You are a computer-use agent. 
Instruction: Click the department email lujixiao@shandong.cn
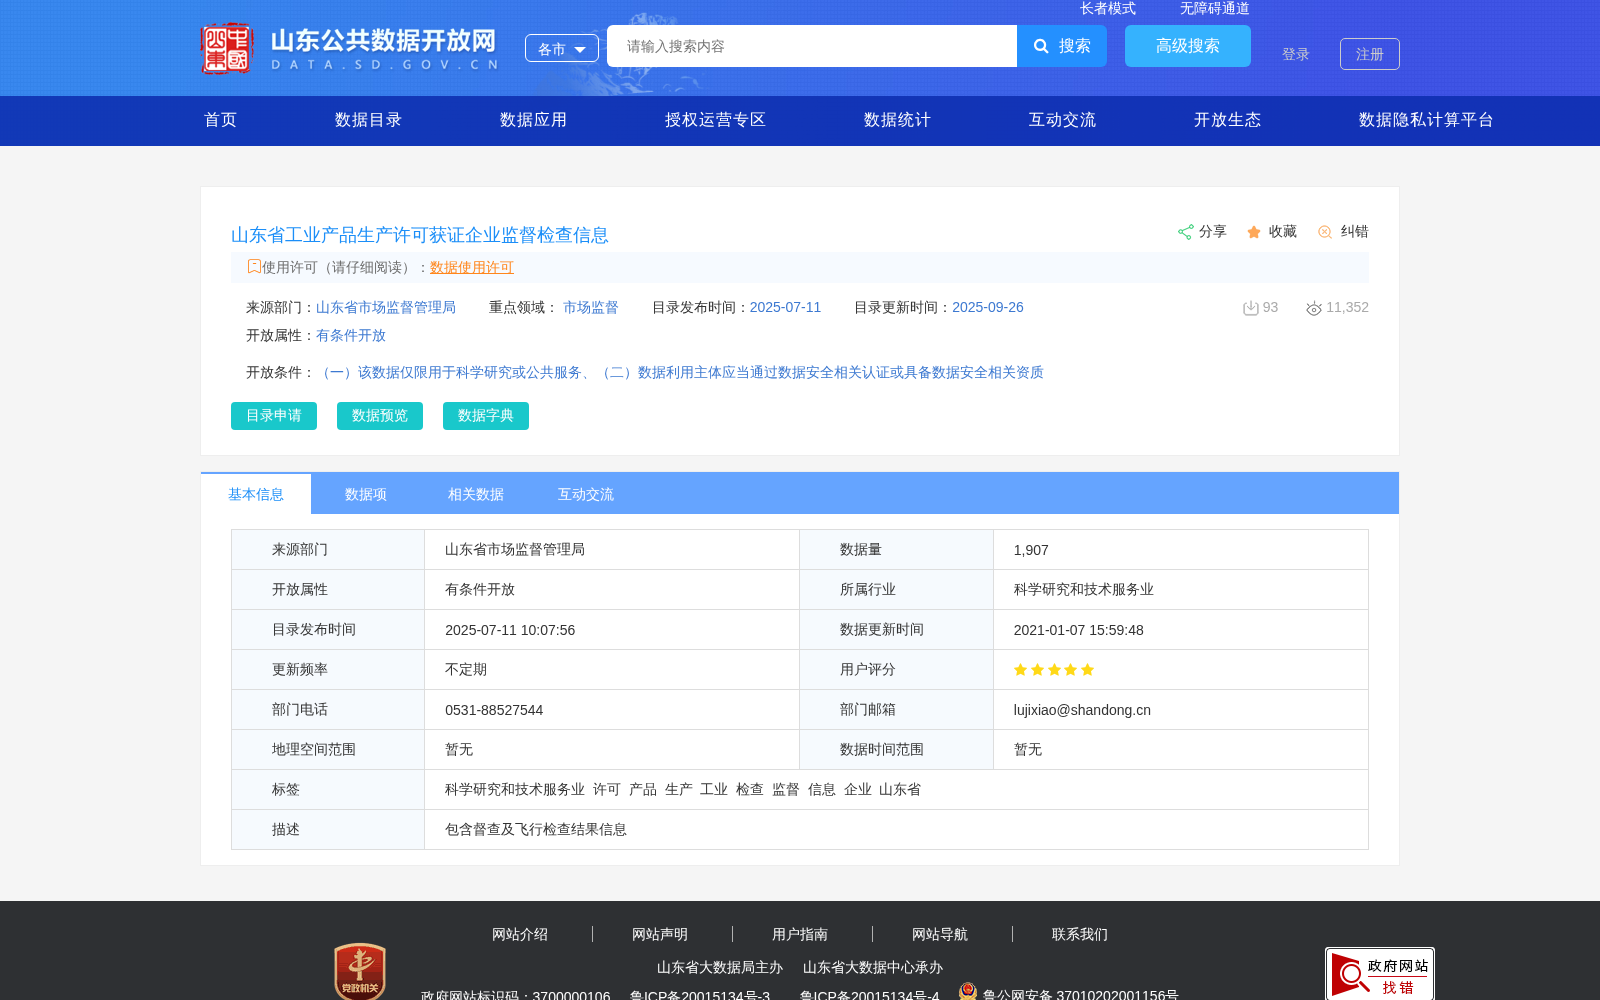1082,710
